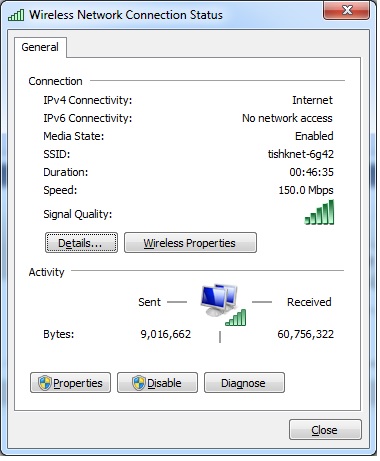
Task: Open adapter Properties
Action: [70, 383]
